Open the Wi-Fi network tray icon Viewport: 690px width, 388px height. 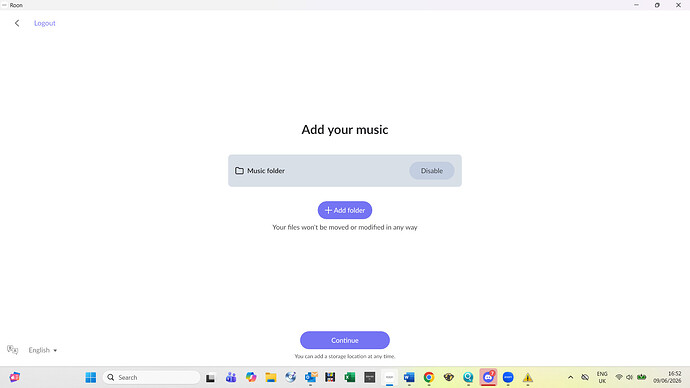click(619, 377)
